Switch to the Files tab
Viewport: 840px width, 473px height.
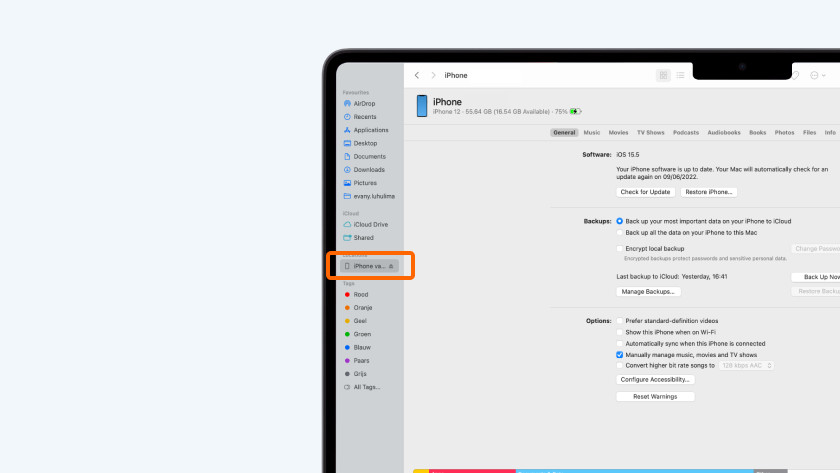[809, 132]
